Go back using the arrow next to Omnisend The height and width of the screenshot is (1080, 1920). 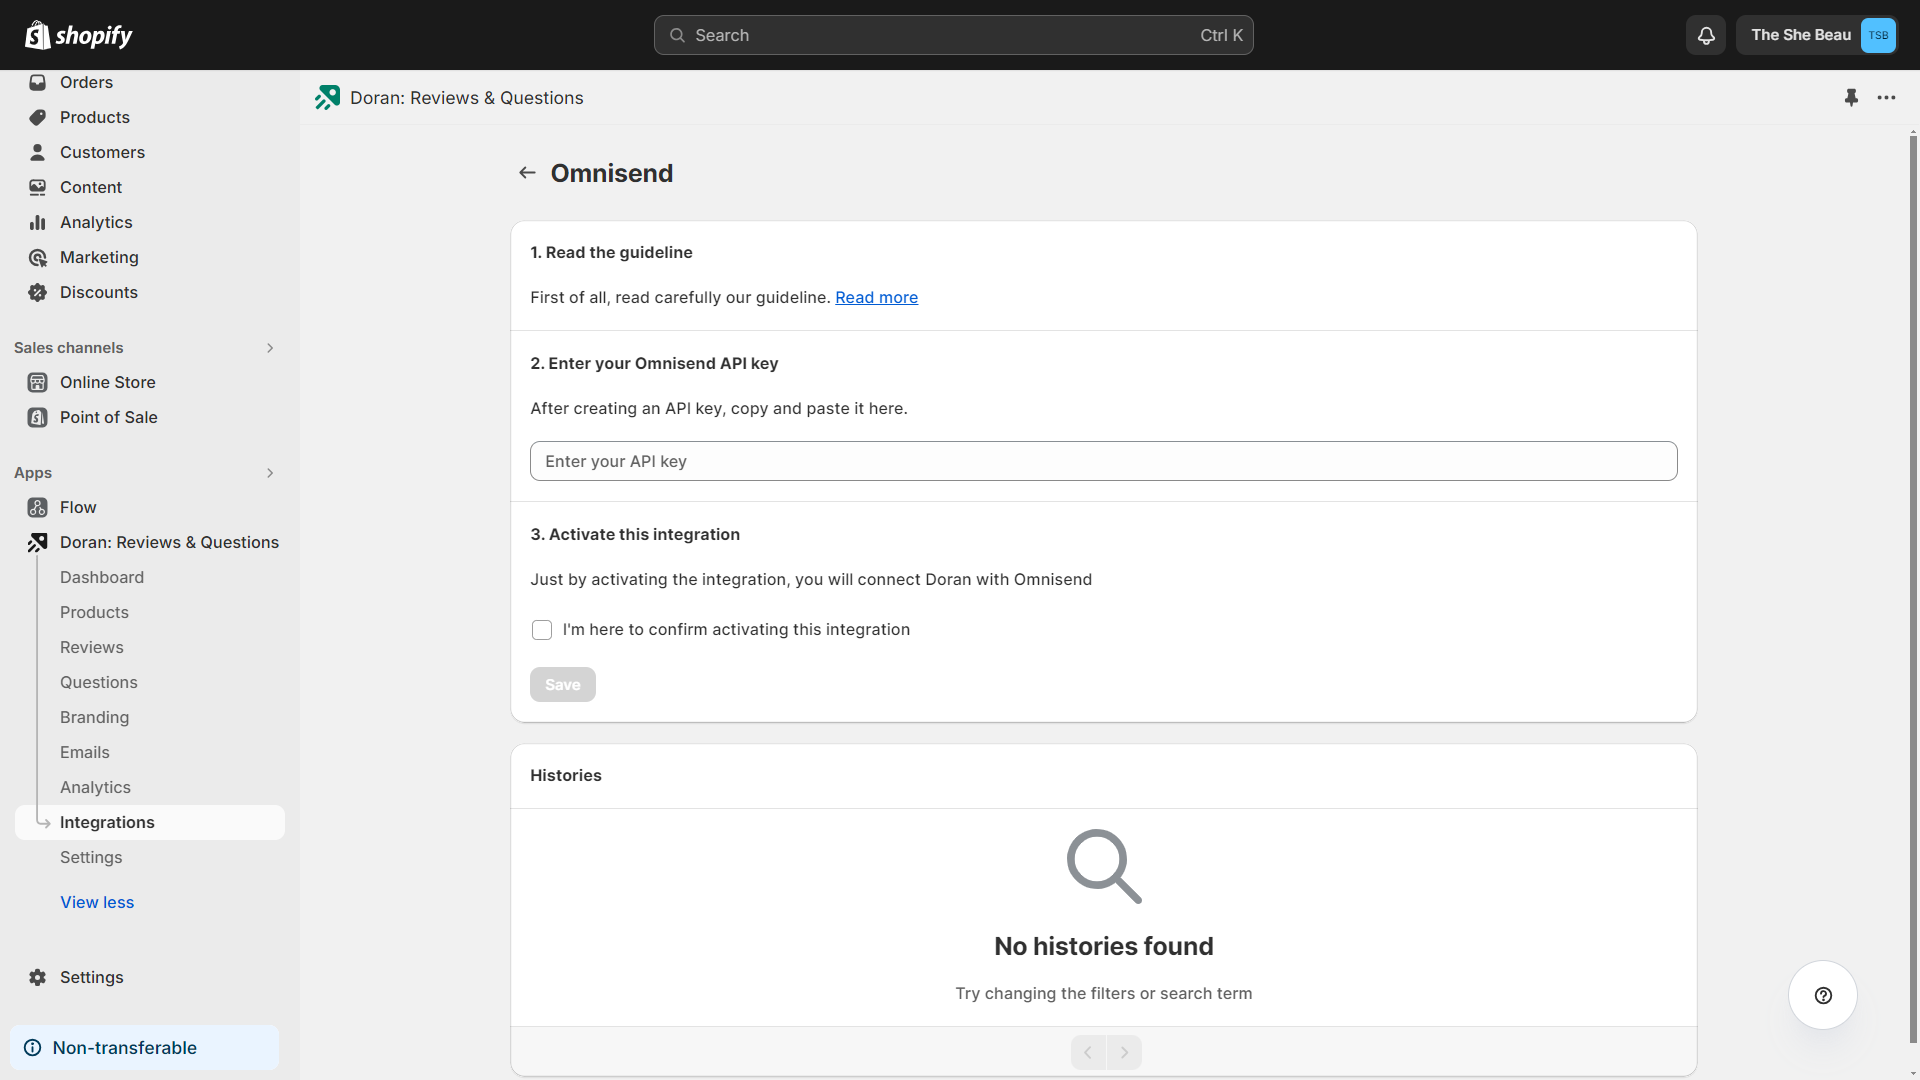[x=527, y=173]
